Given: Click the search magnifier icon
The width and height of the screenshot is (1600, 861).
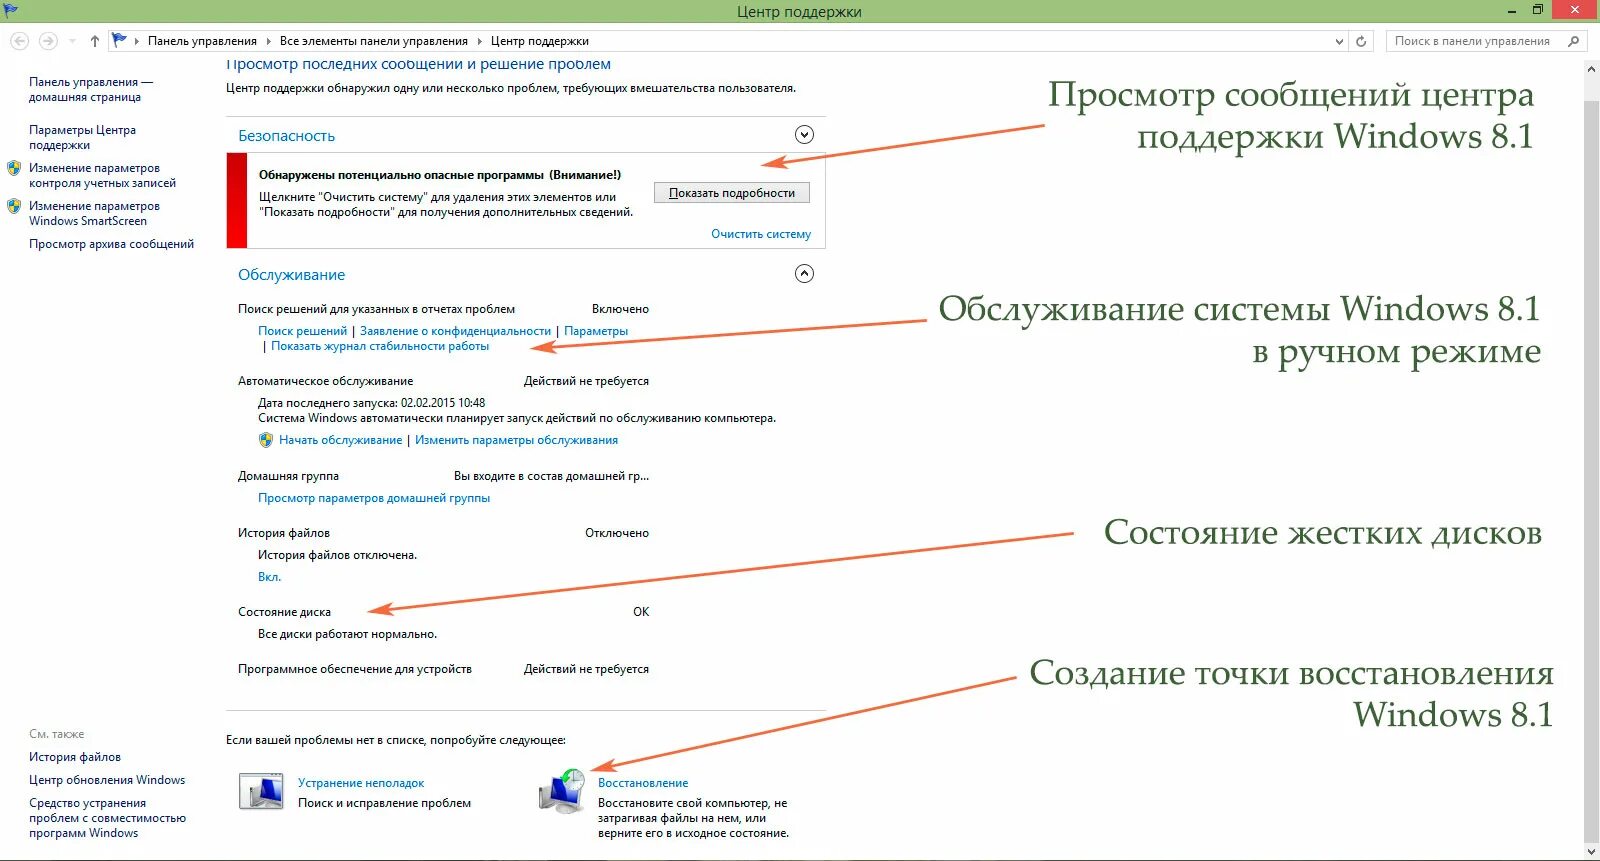Looking at the screenshot, I should tap(1574, 41).
